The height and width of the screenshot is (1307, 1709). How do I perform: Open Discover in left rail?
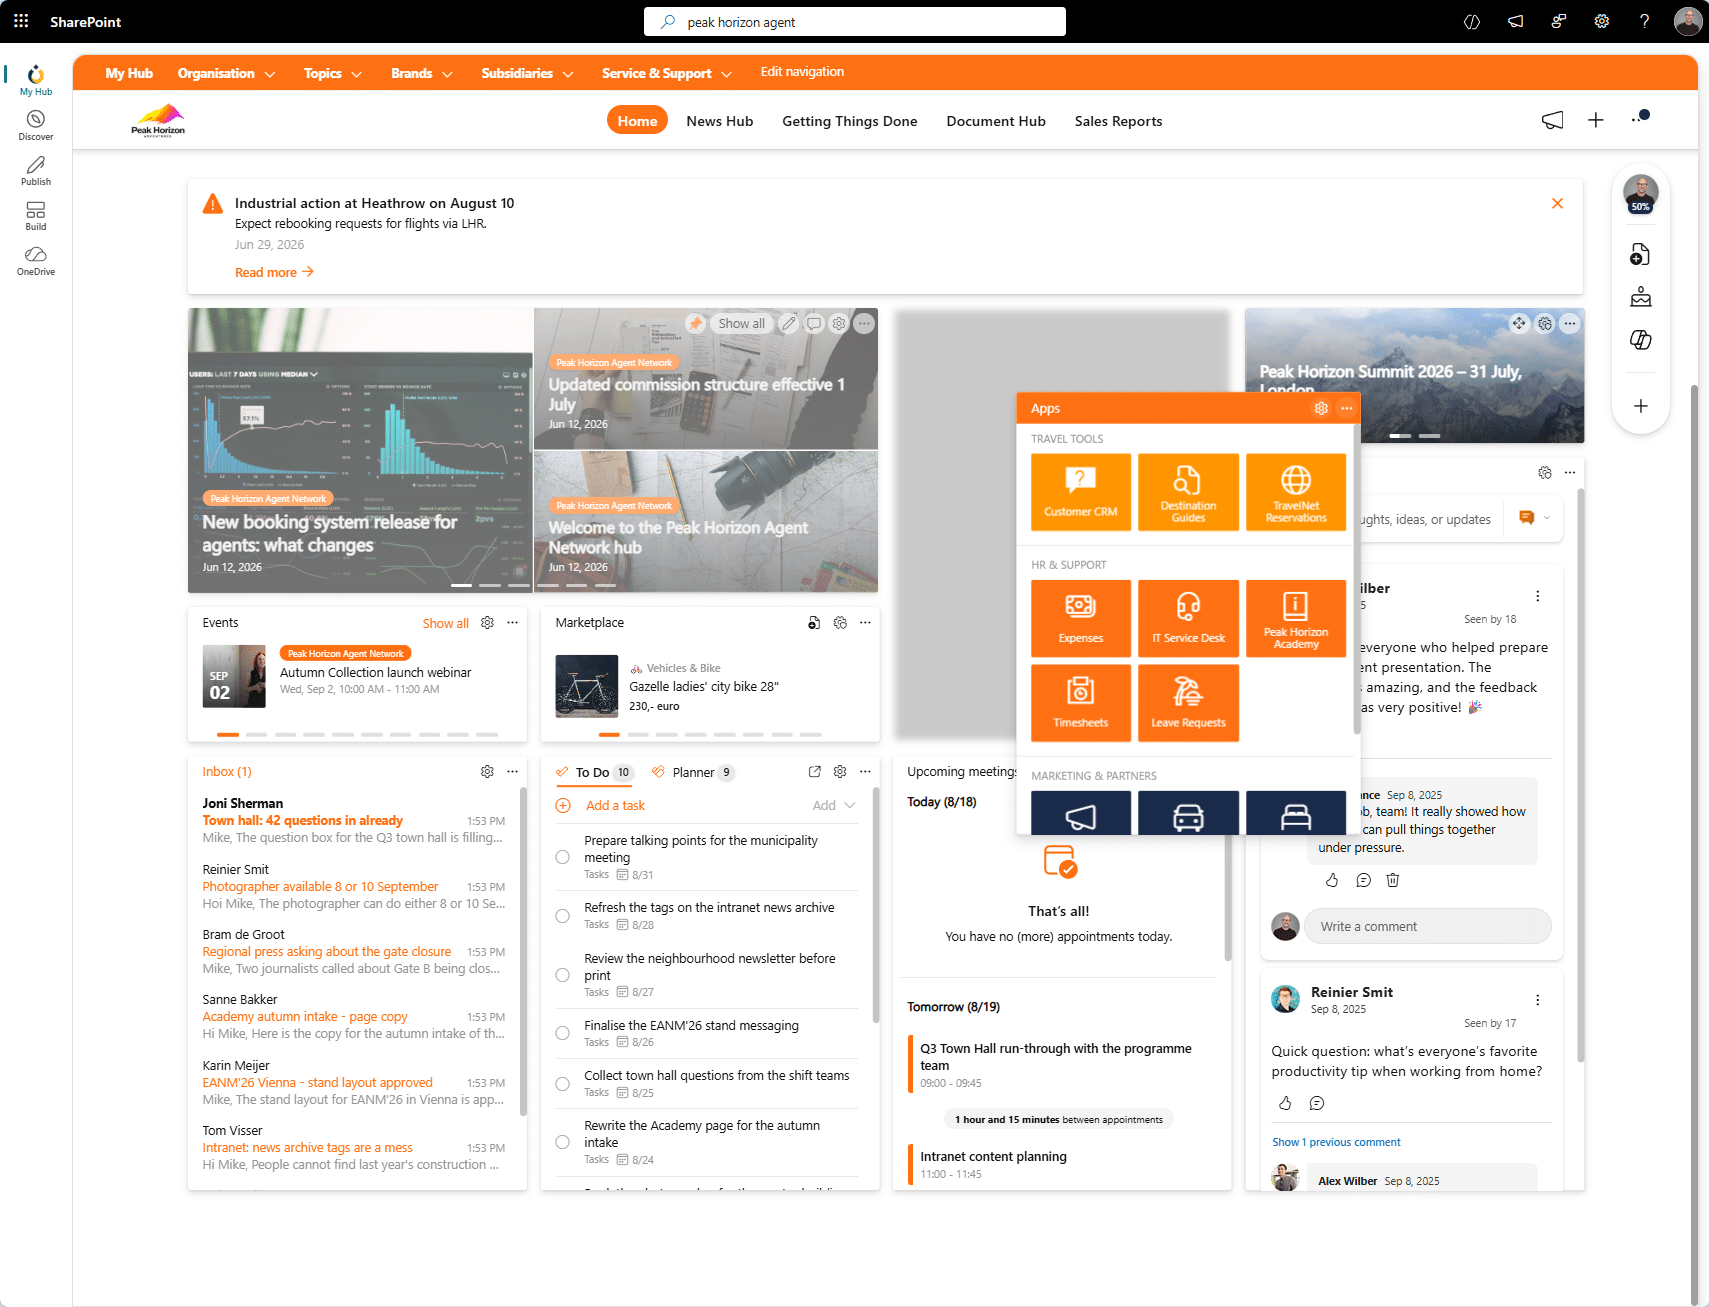click(x=36, y=125)
